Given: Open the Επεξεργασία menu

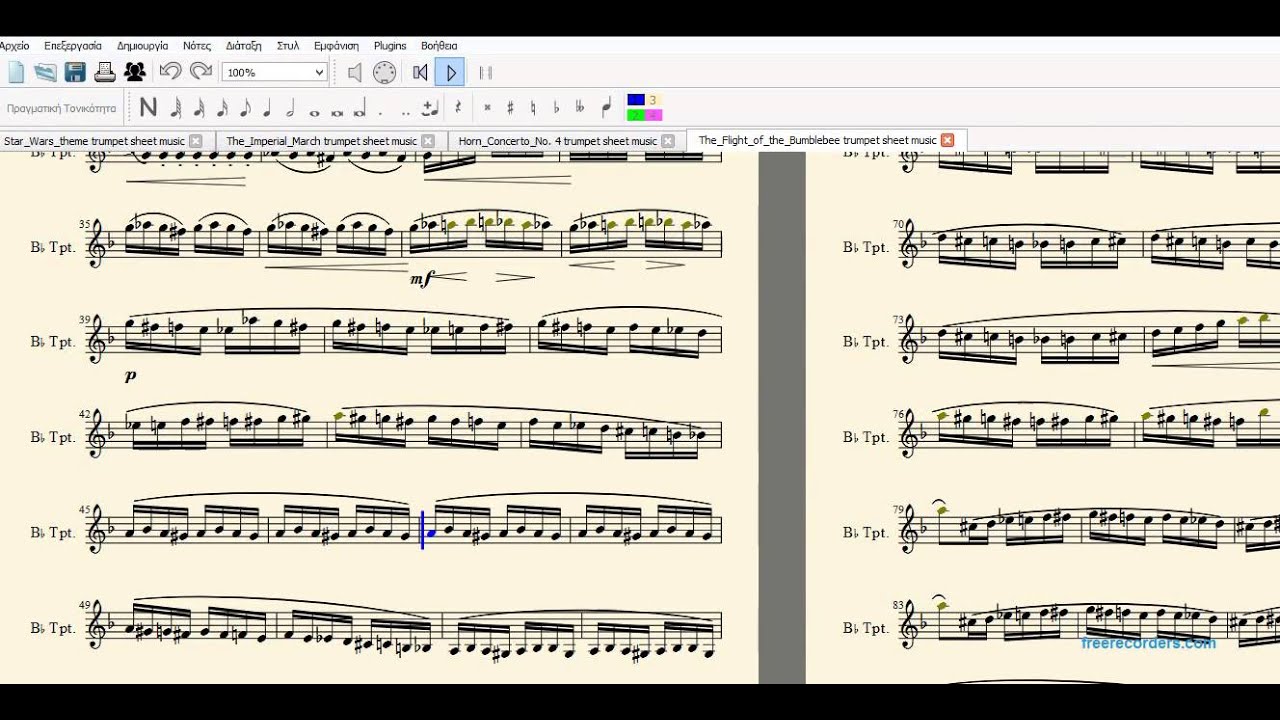Looking at the screenshot, I should point(73,46).
